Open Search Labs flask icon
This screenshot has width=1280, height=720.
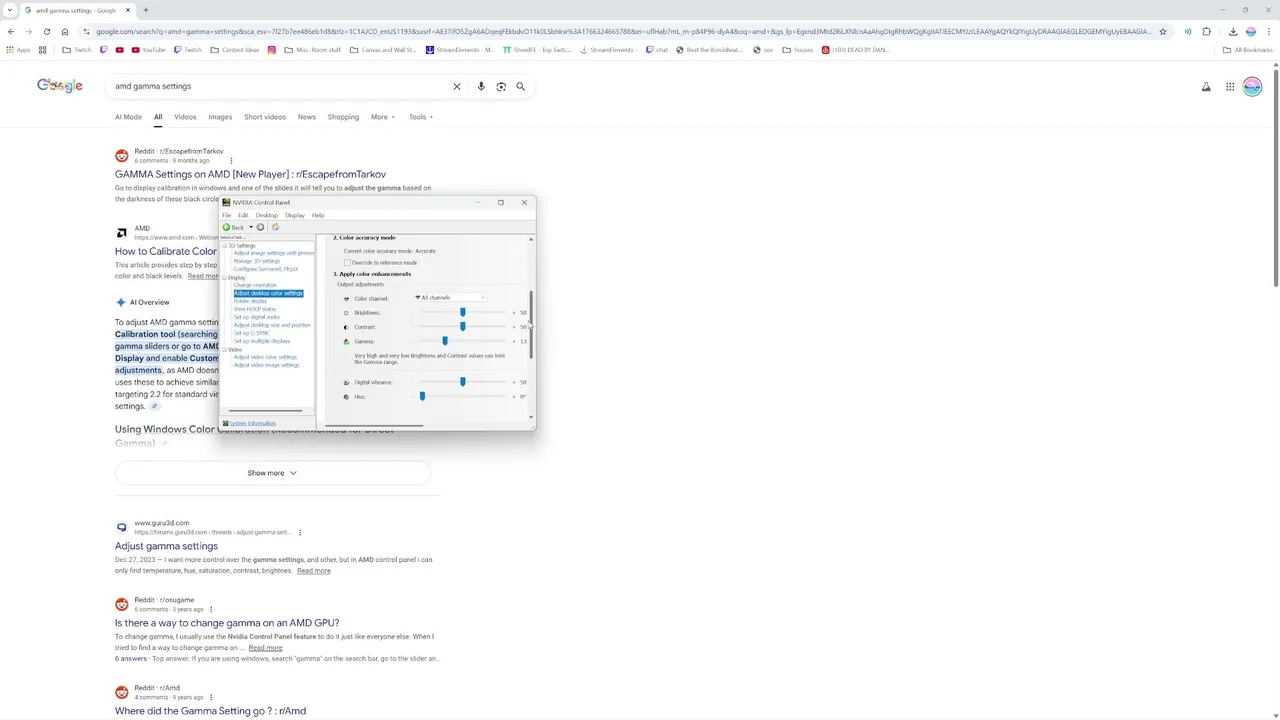pos(1206,87)
